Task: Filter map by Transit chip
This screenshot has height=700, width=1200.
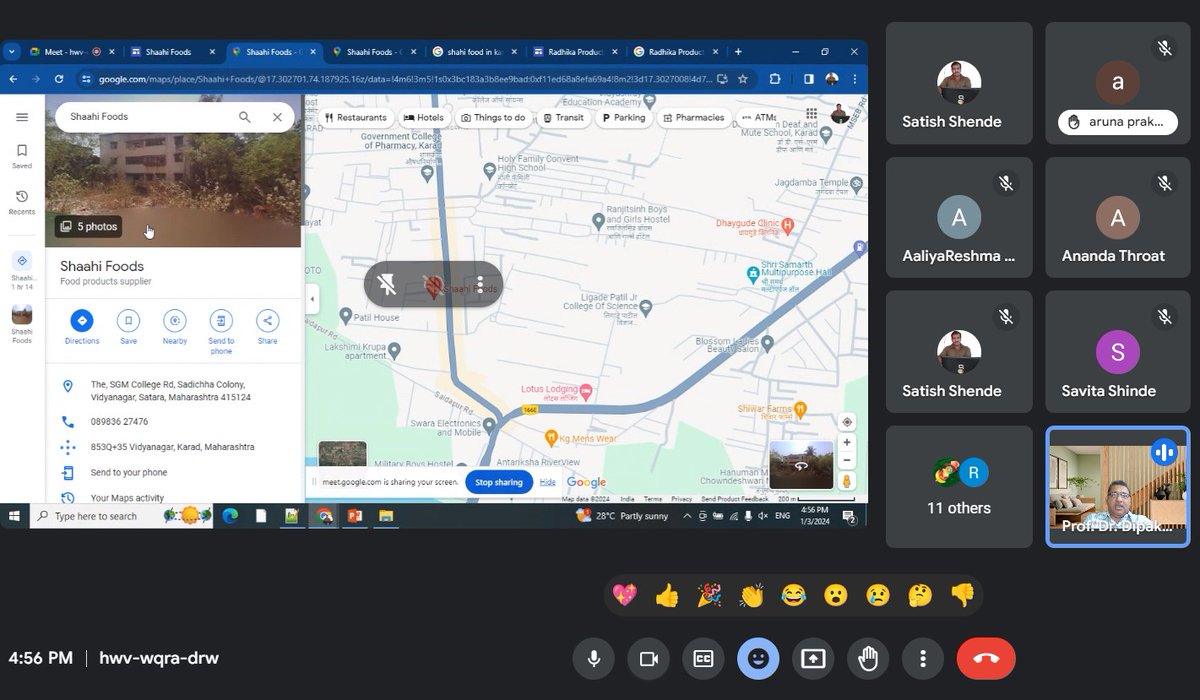Action: click(563, 117)
